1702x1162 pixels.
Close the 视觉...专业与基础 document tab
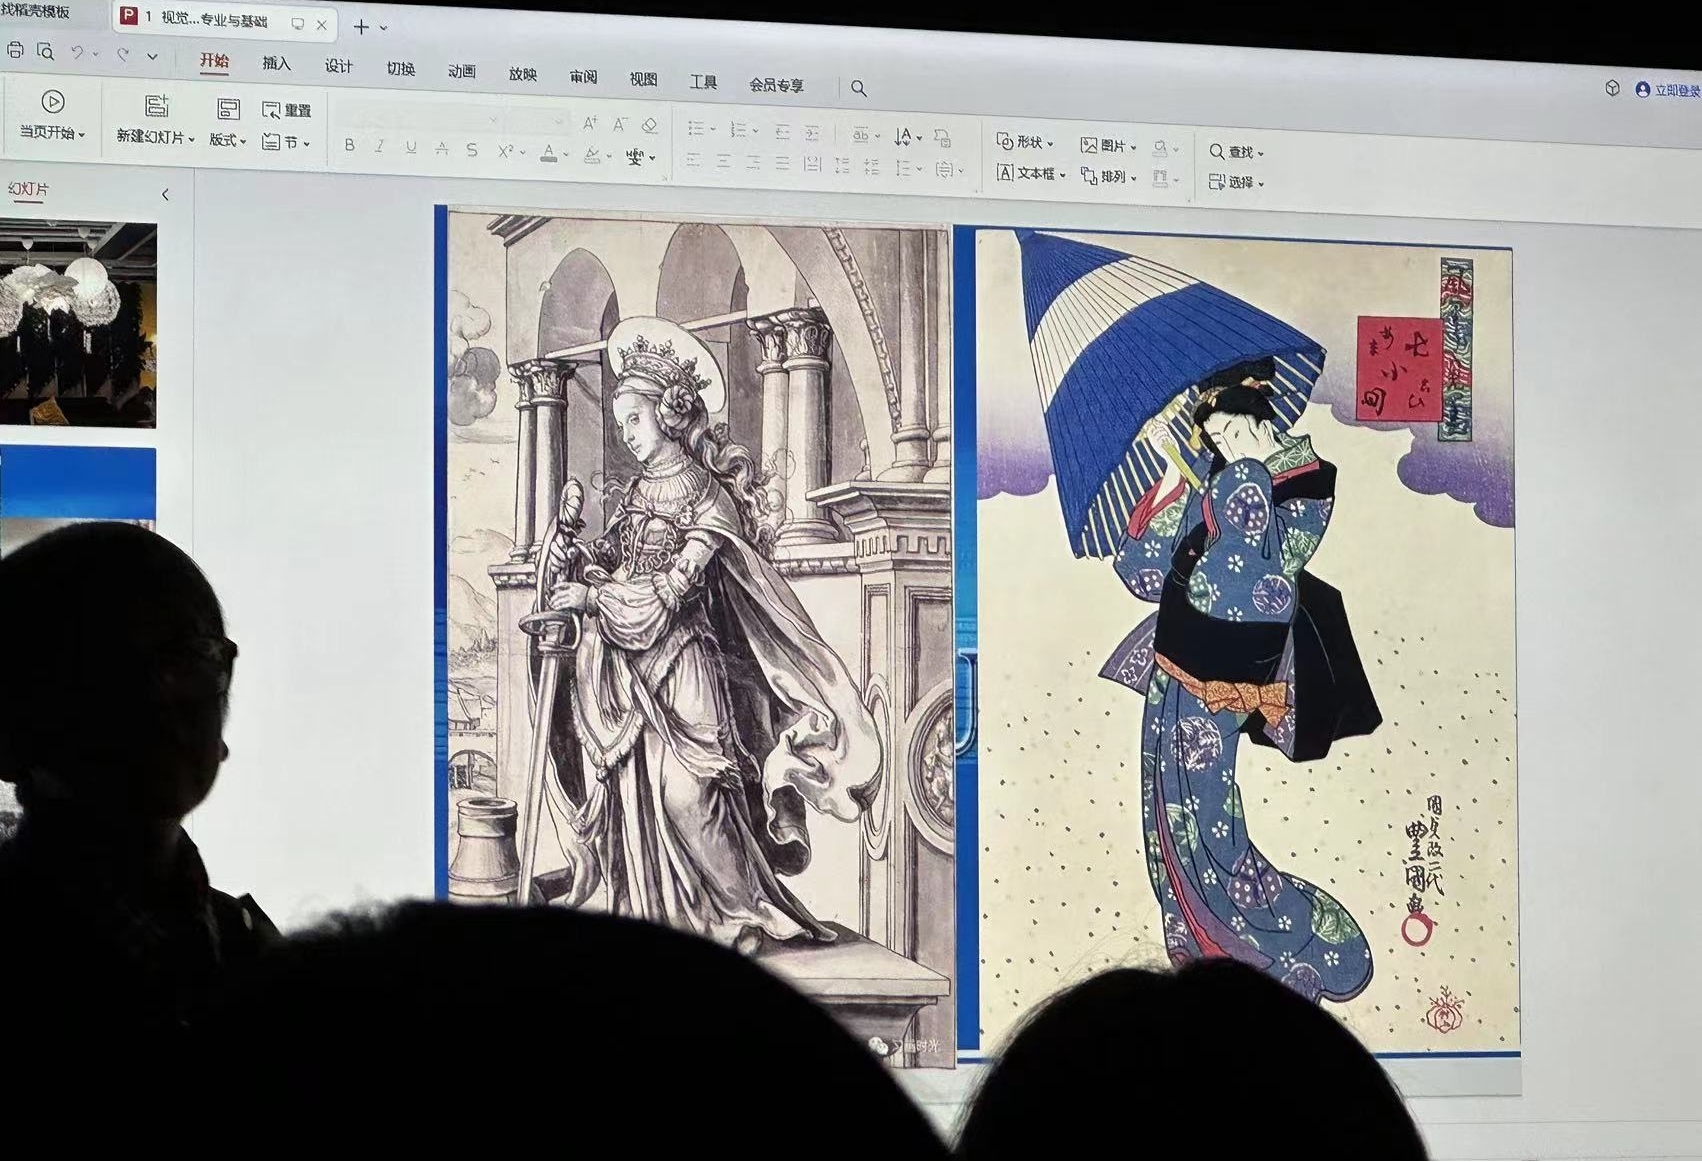point(321,25)
